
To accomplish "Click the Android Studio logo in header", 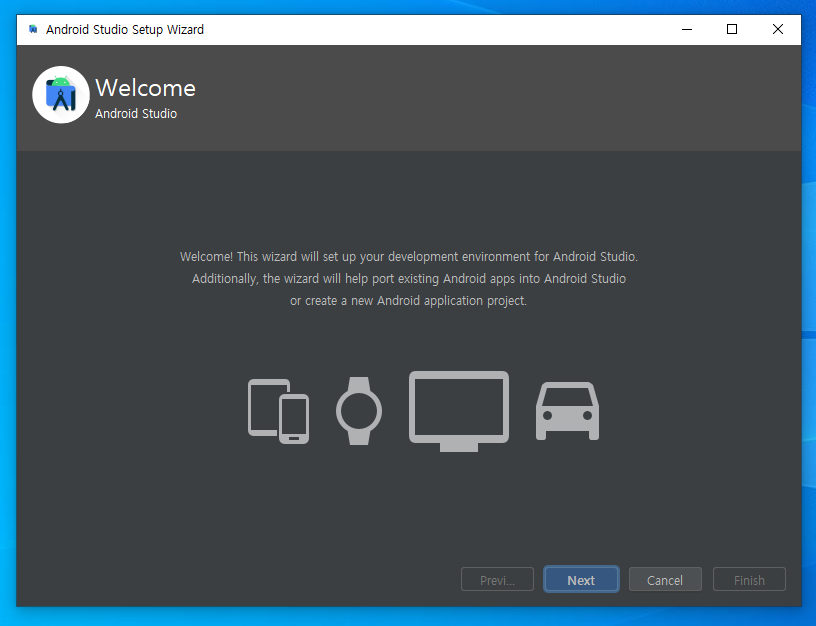I will click(x=61, y=95).
